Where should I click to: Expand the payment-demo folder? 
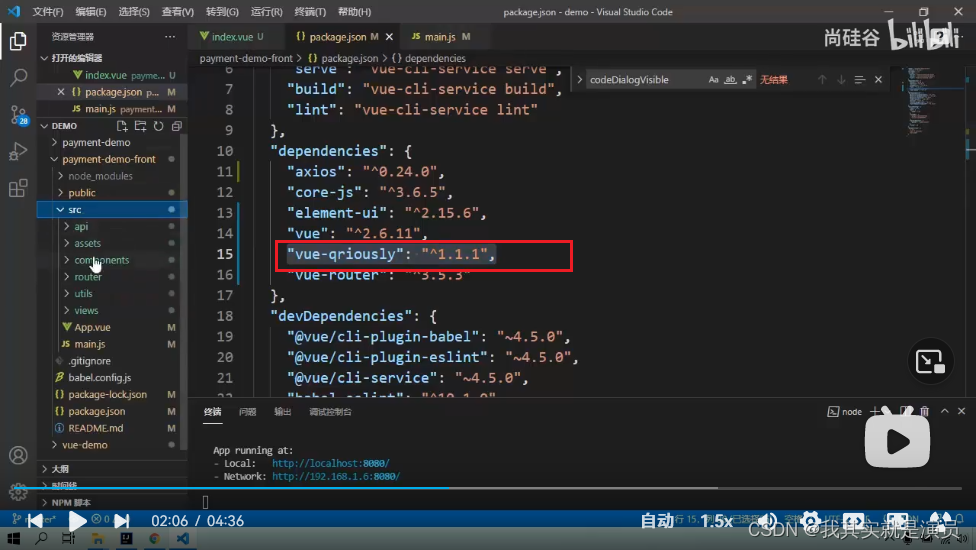click(96, 142)
